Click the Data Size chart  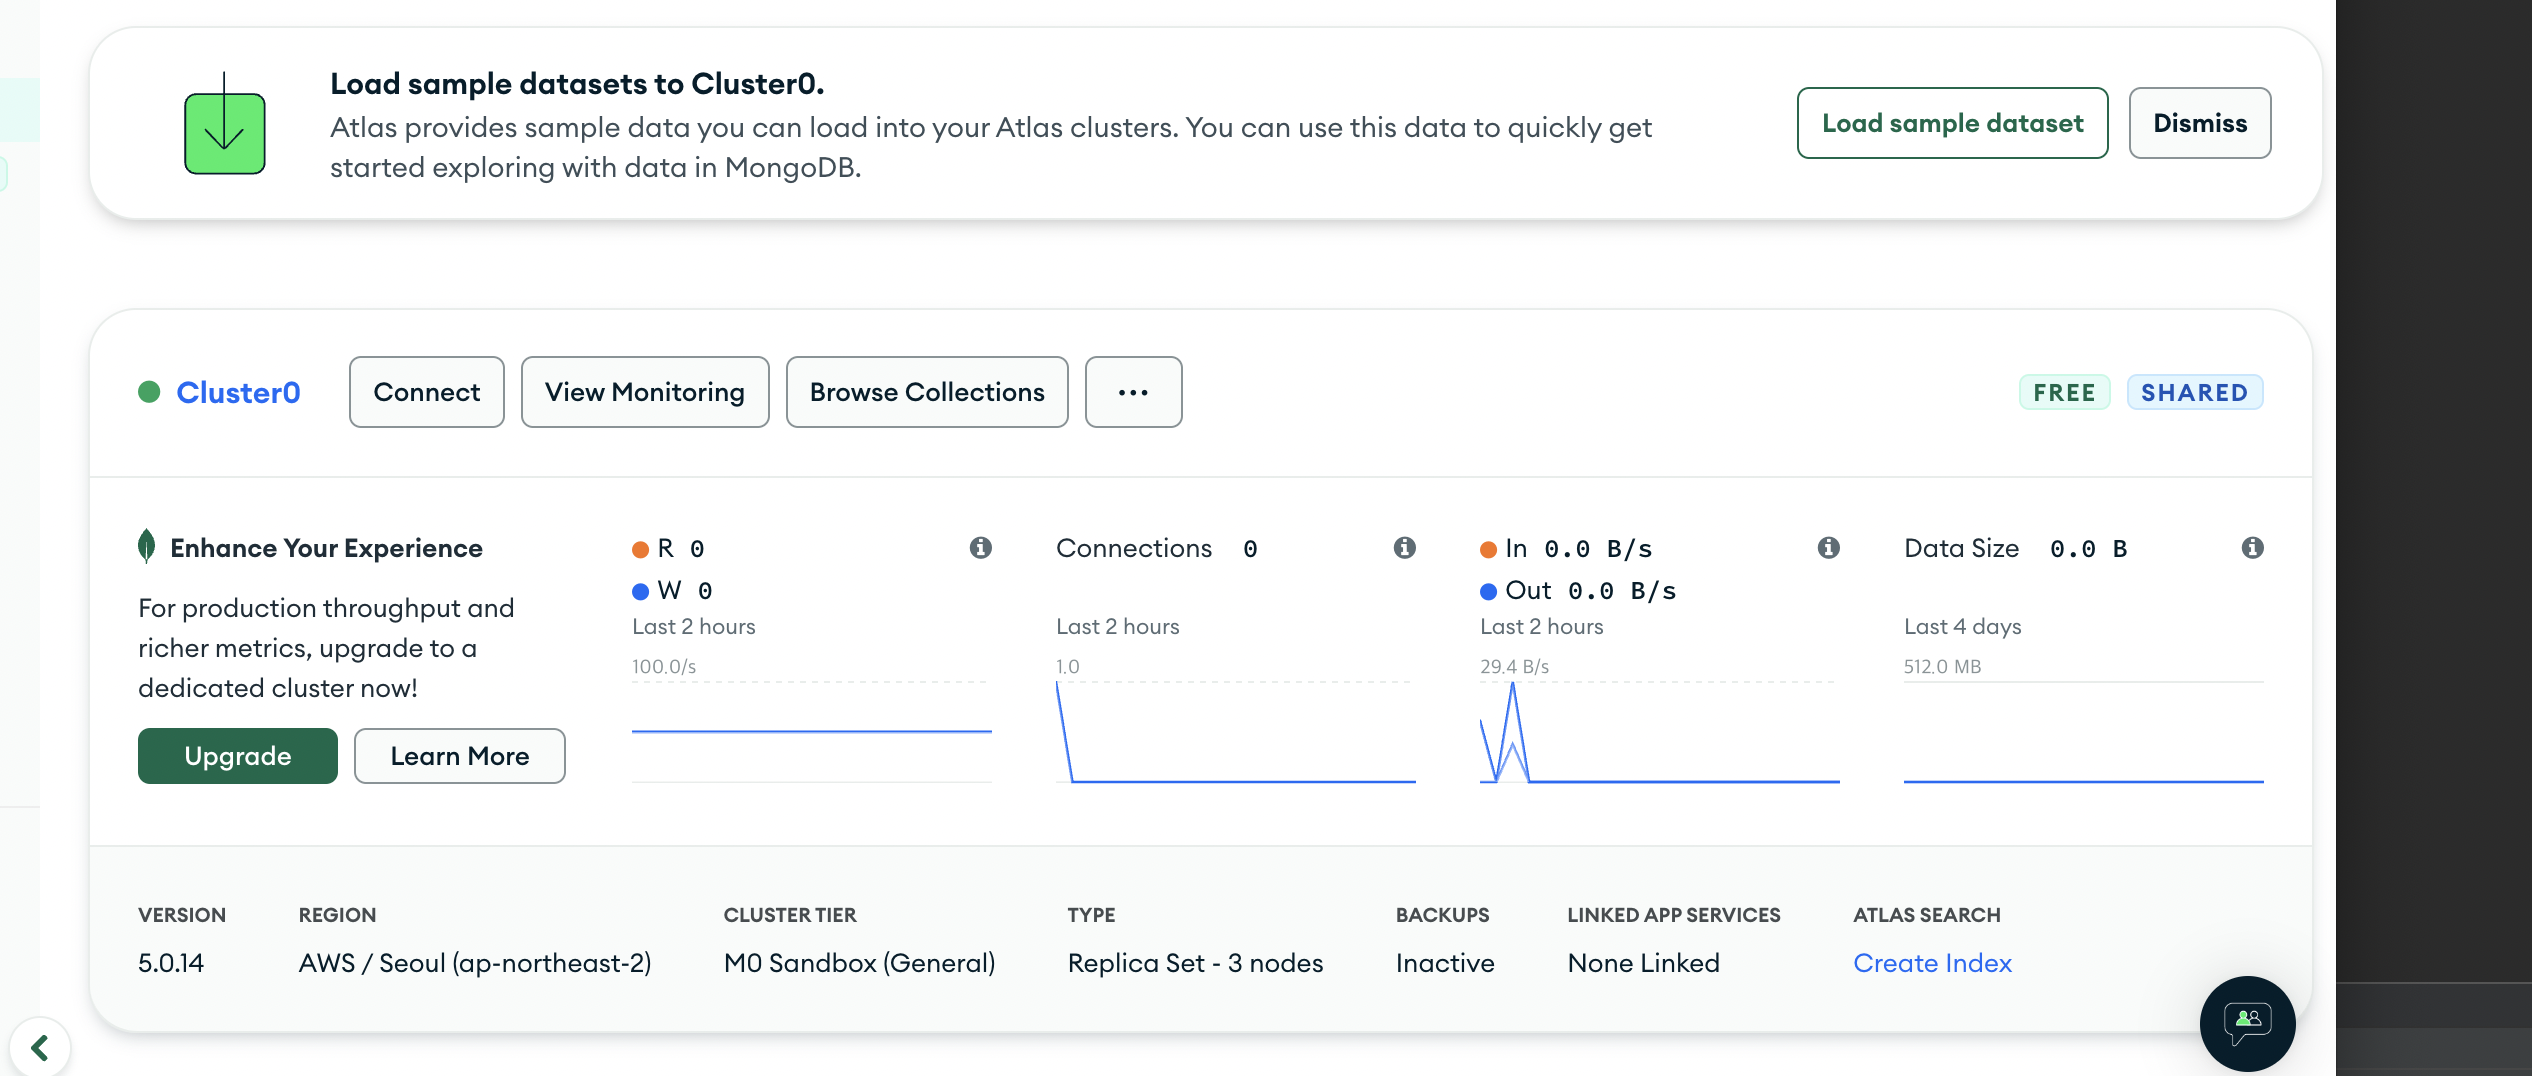[x=2084, y=732]
